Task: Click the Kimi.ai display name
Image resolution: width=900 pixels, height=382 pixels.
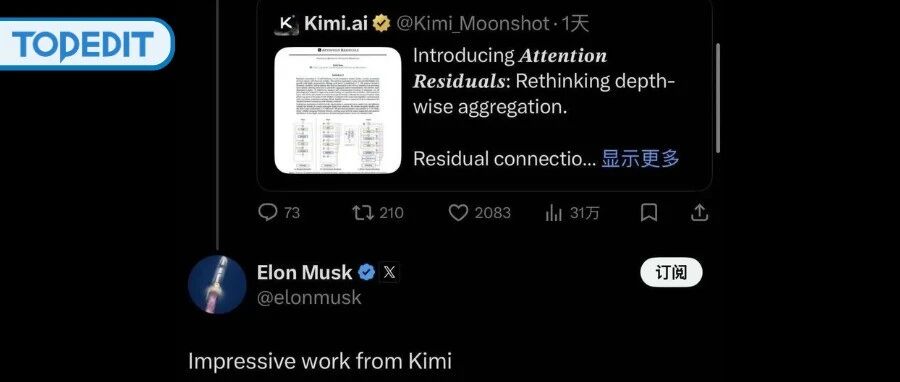Action: click(336, 24)
